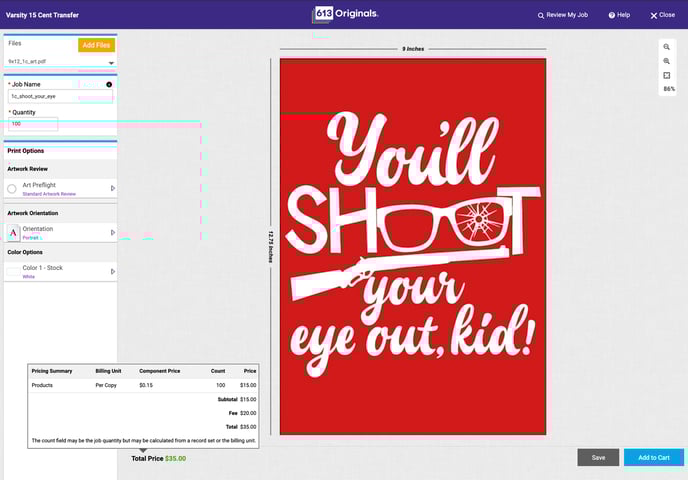This screenshot has height=480, width=688.
Task: Click the Varsity 15 Cent Transfer title
Action: (42, 15)
